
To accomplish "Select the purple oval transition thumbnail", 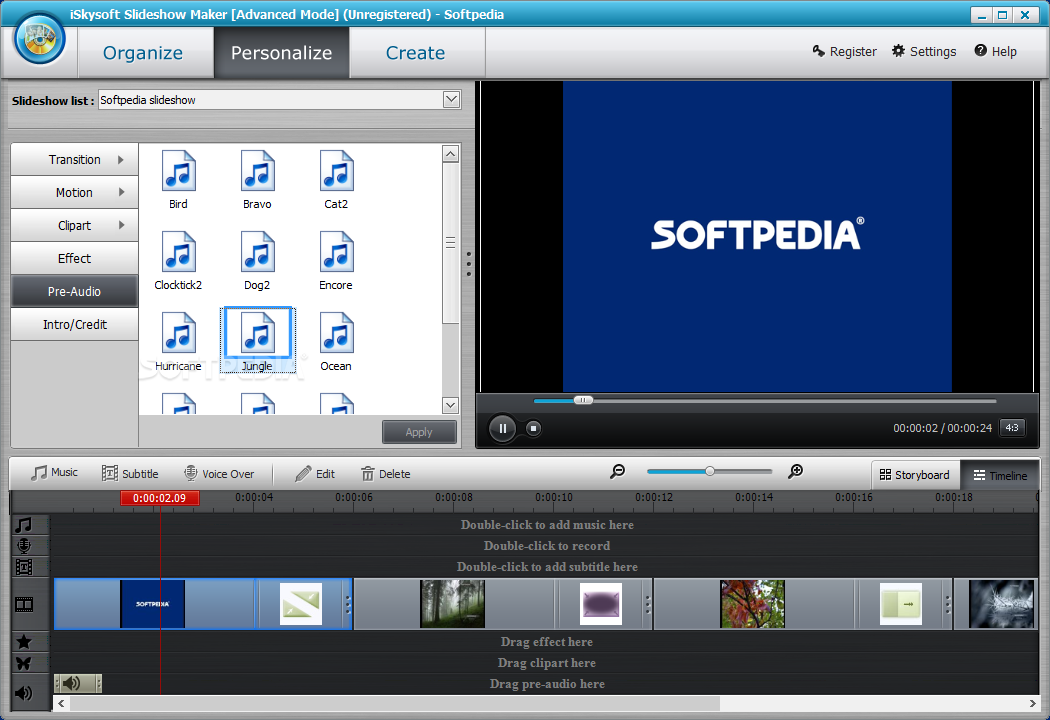I will (601, 604).
